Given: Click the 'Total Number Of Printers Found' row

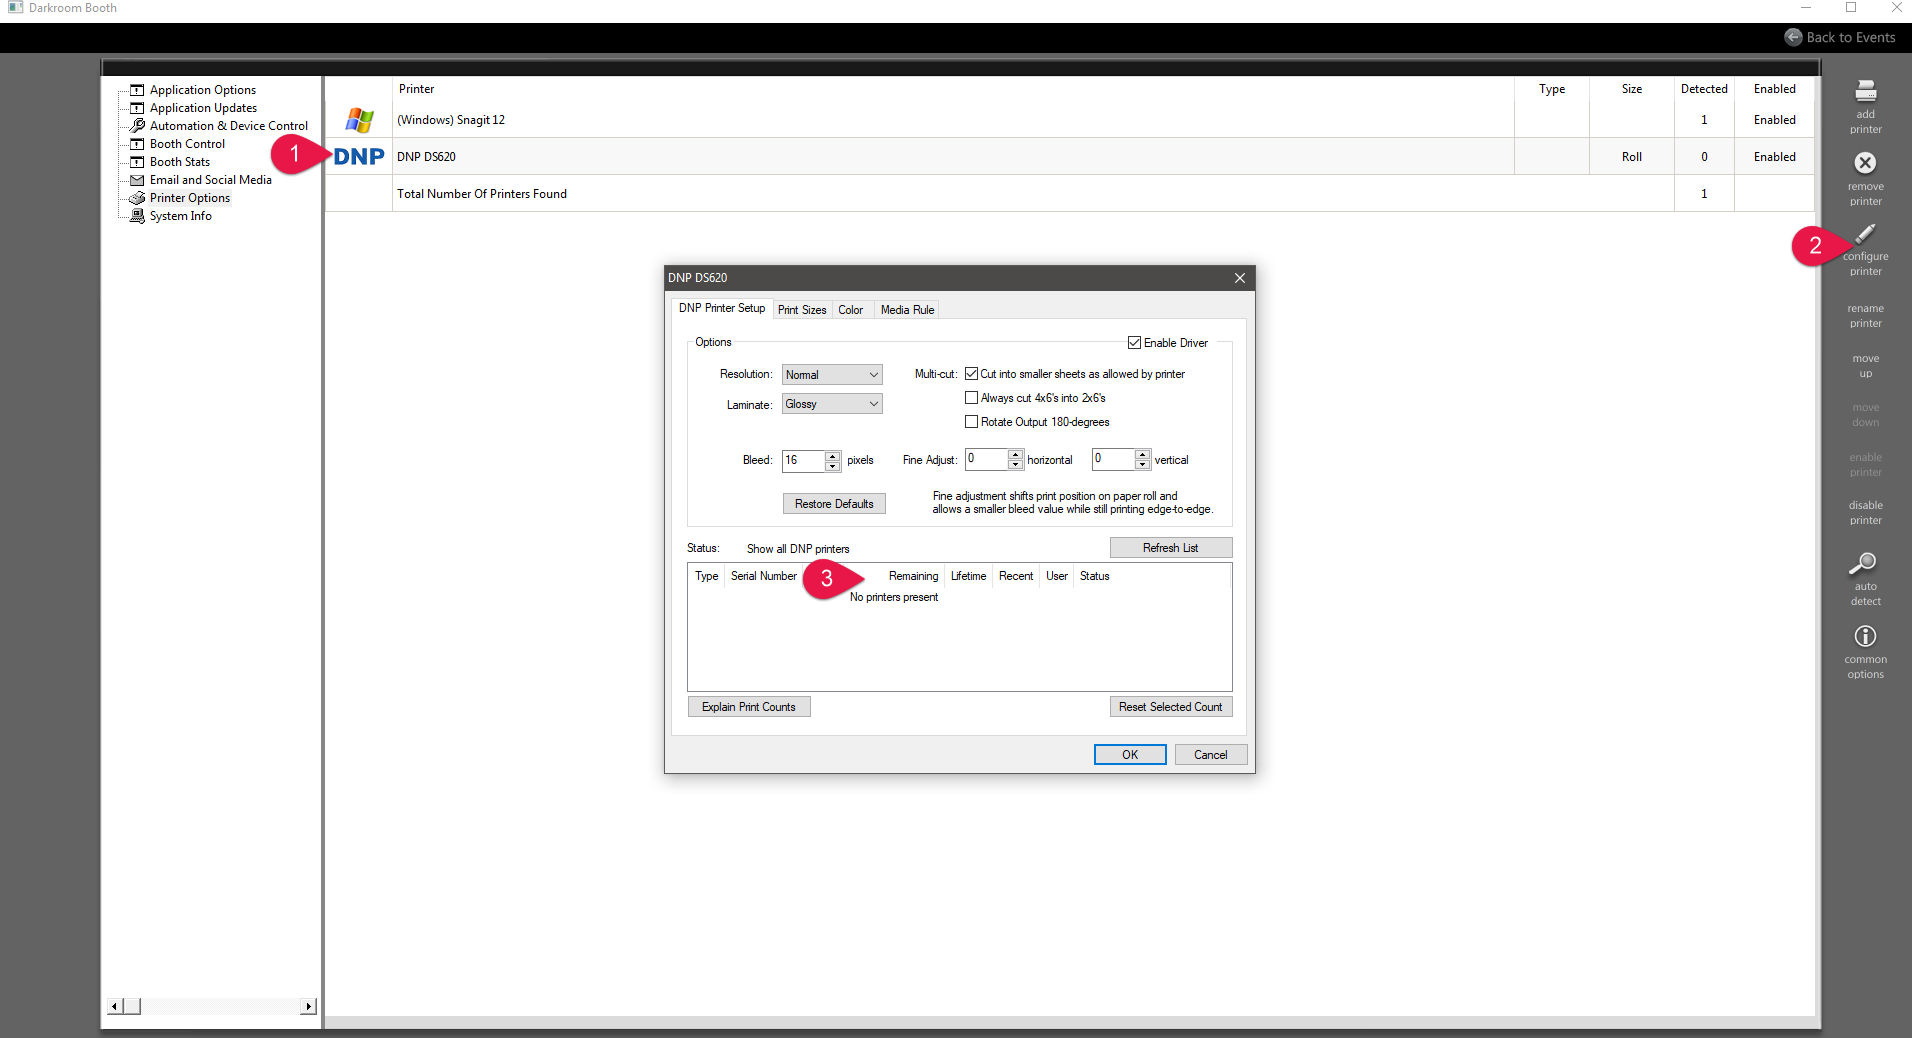Looking at the screenshot, I should click(x=1069, y=194).
